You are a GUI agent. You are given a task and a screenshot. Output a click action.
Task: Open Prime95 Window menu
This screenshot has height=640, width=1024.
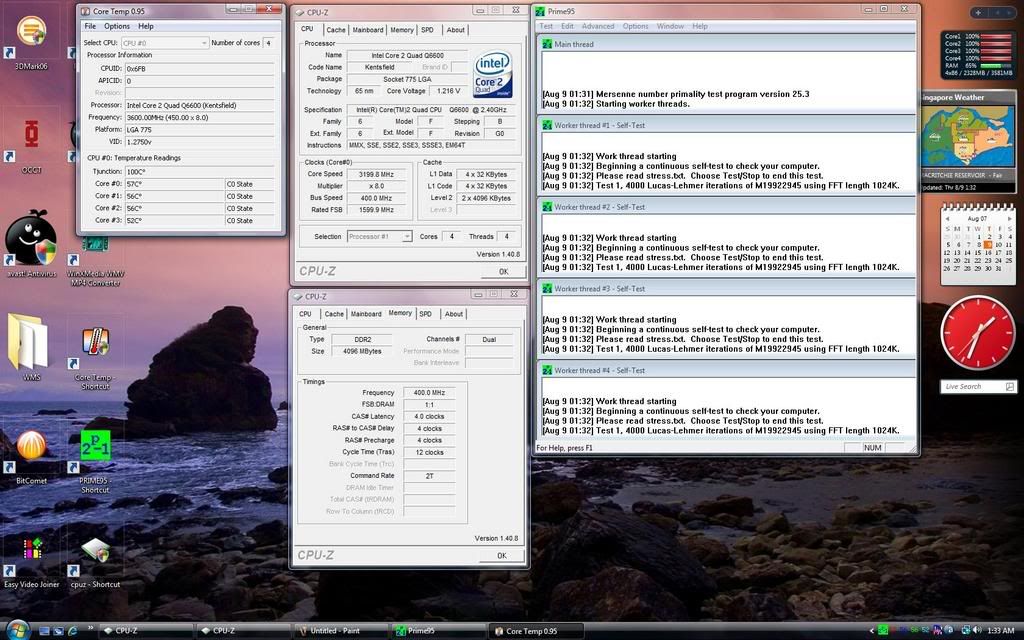(x=670, y=26)
